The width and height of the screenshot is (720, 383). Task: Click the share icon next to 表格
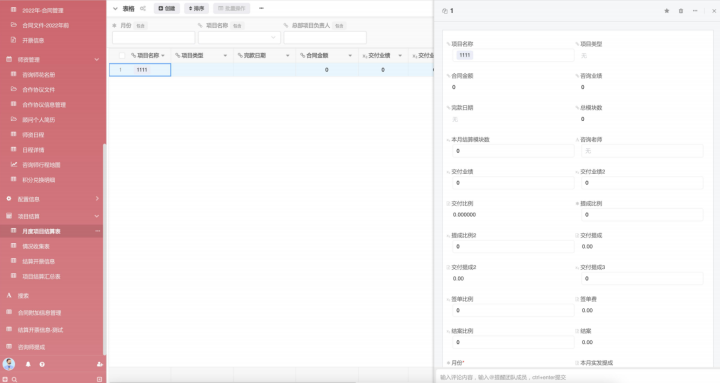point(143,8)
